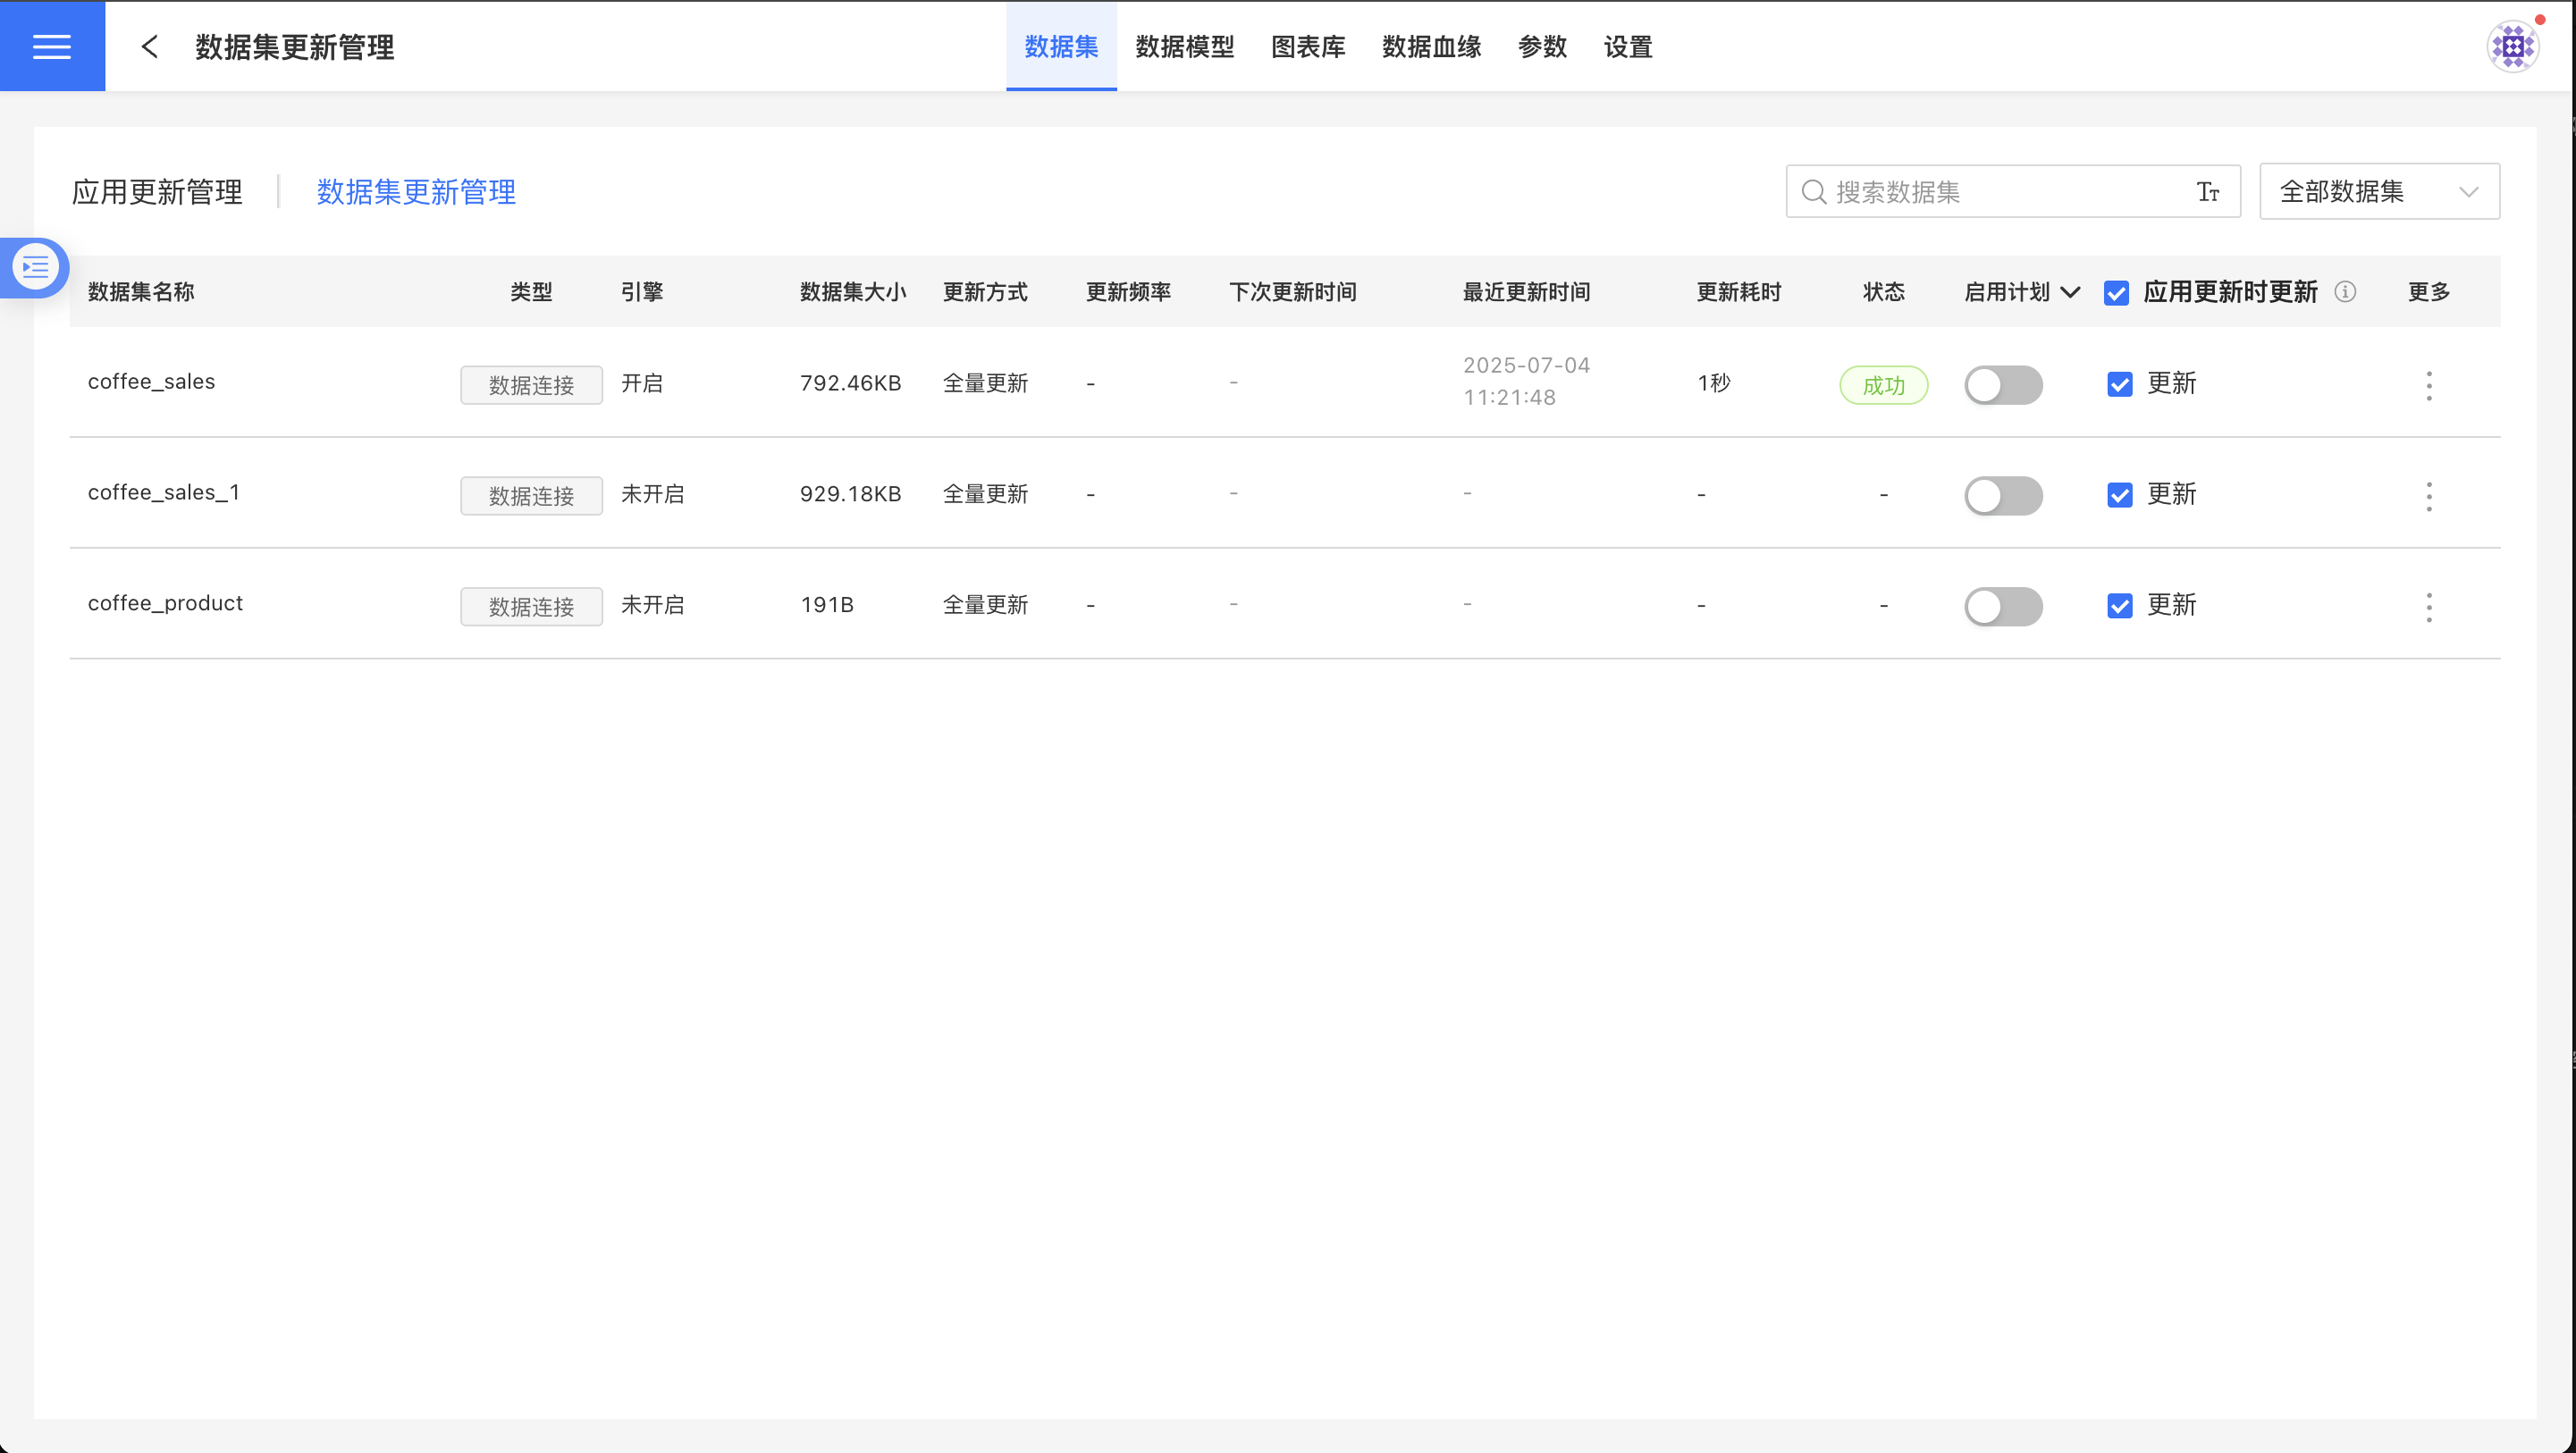The image size is (2576, 1453).
Task: Switch to 应用更新管理 view
Action: [157, 192]
